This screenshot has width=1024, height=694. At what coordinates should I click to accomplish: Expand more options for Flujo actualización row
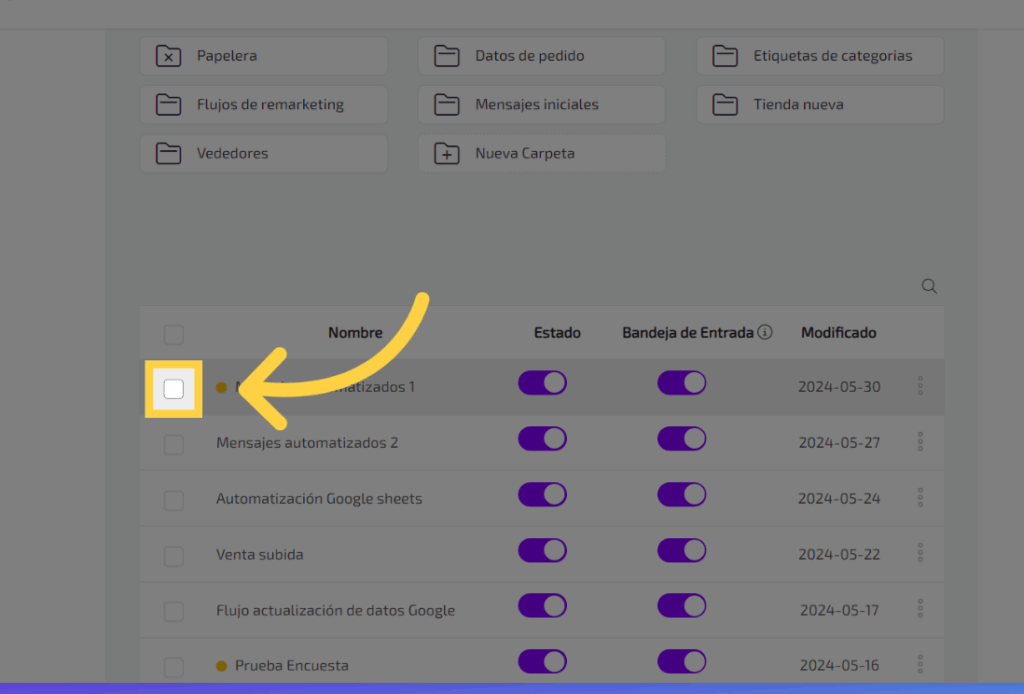point(920,609)
